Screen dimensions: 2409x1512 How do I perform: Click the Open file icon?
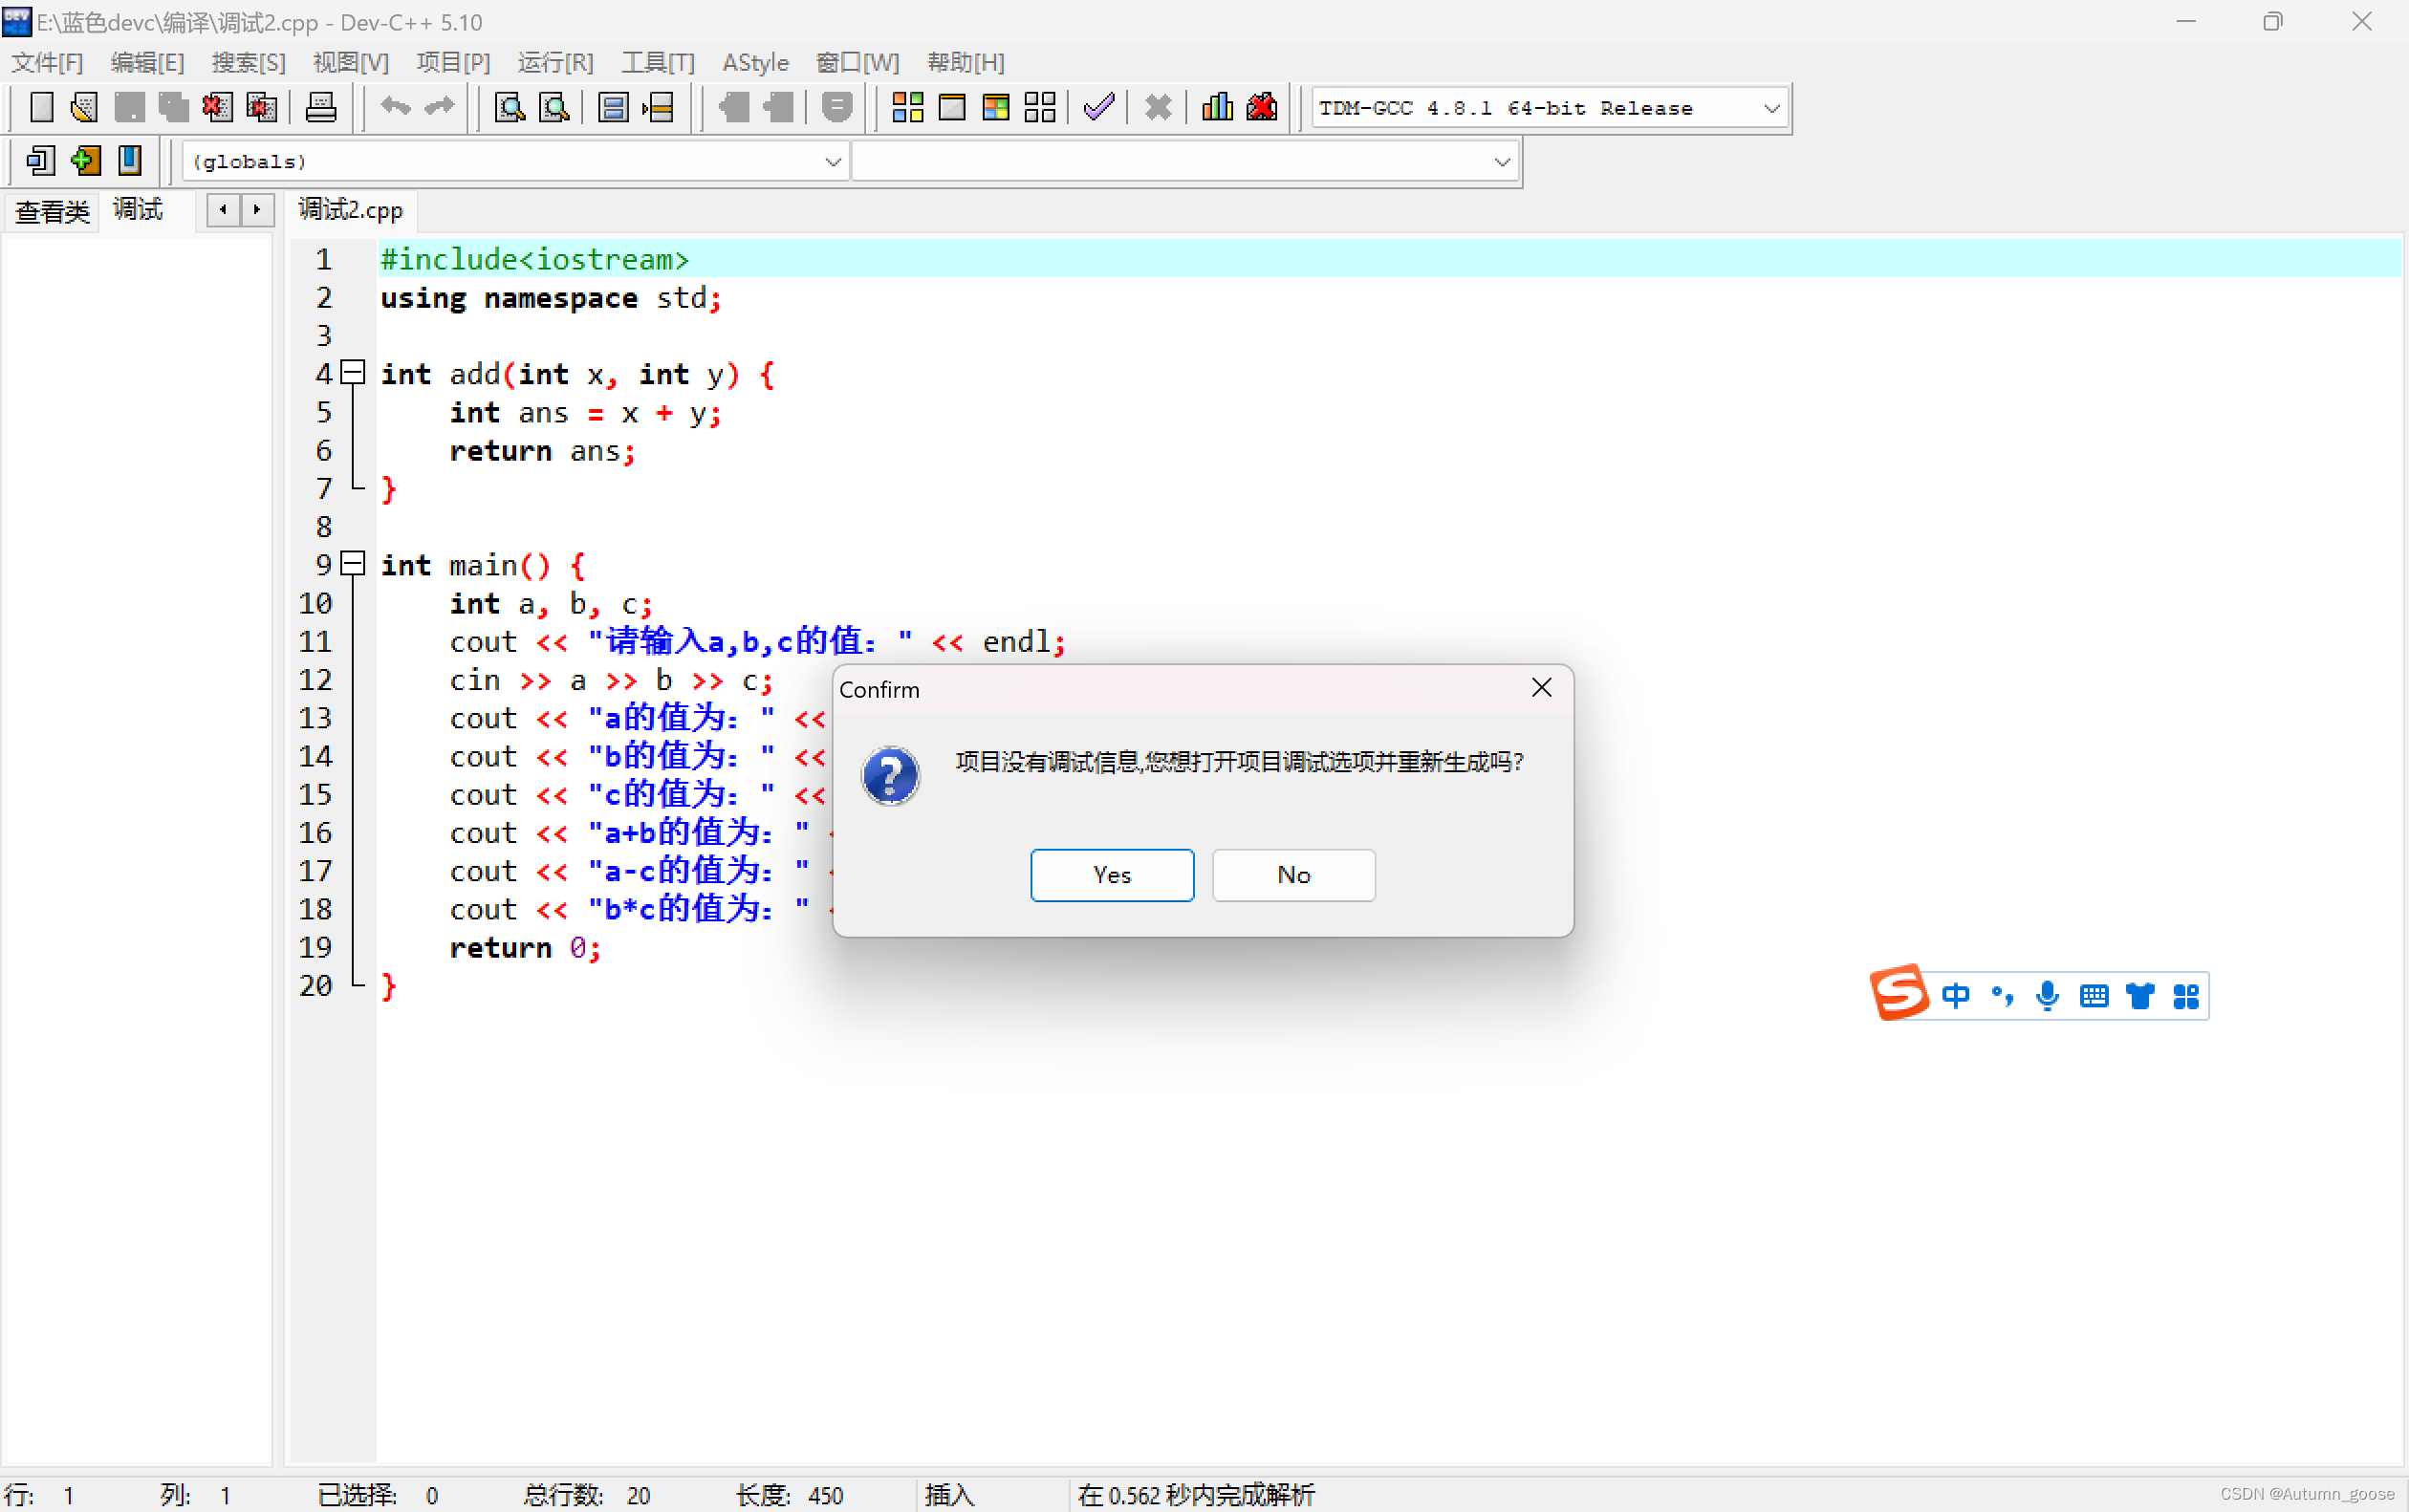[x=85, y=107]
